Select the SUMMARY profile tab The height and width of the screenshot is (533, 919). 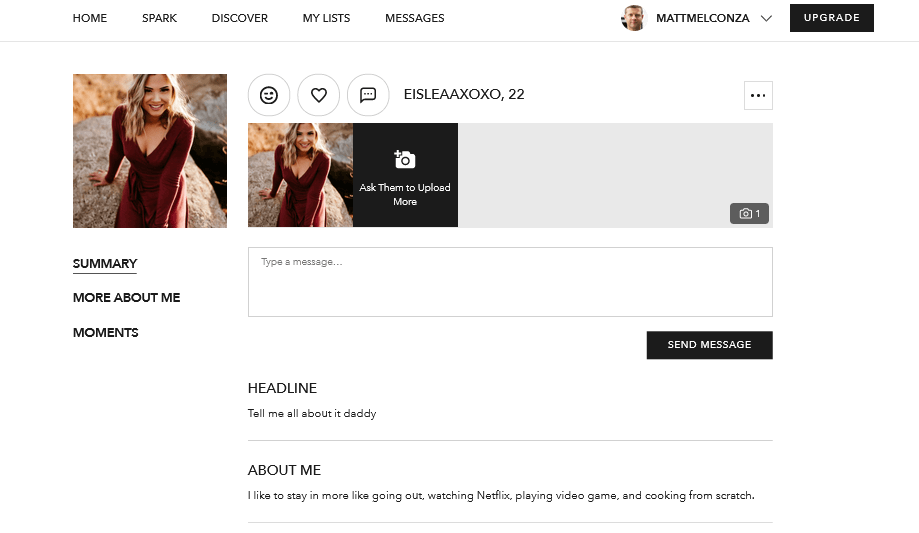point(105,264)
